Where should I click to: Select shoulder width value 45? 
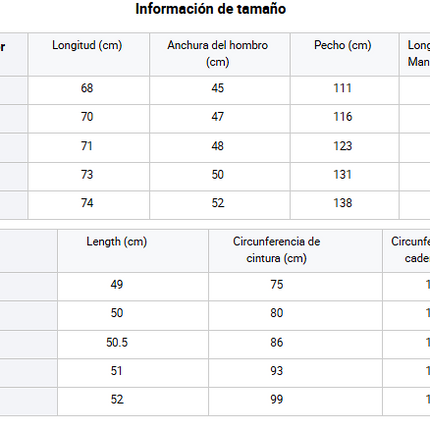point(220,90)
